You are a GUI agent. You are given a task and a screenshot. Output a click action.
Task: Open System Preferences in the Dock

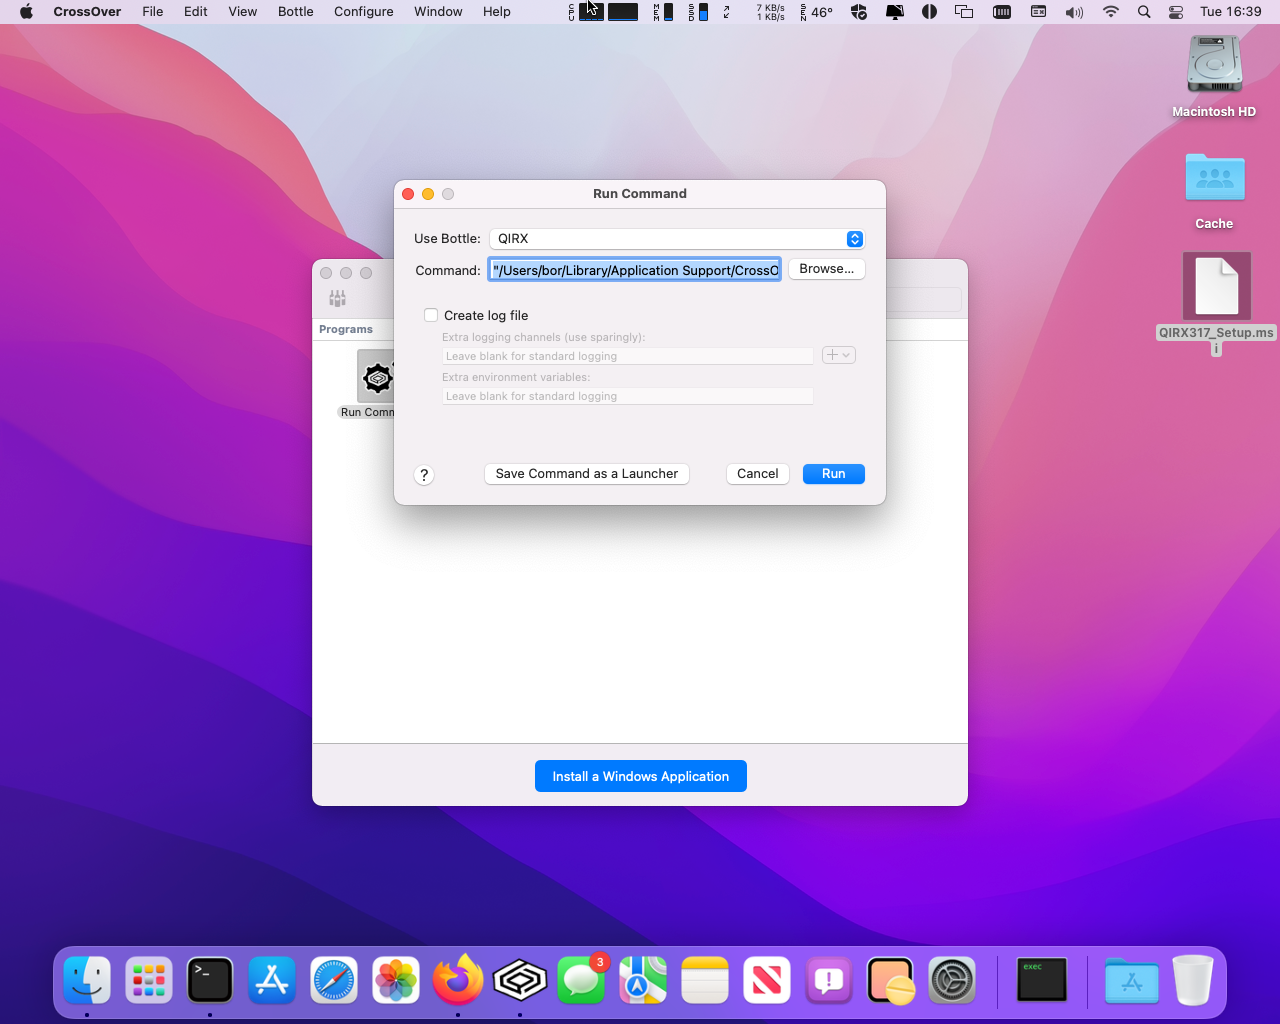coord(952,980)
